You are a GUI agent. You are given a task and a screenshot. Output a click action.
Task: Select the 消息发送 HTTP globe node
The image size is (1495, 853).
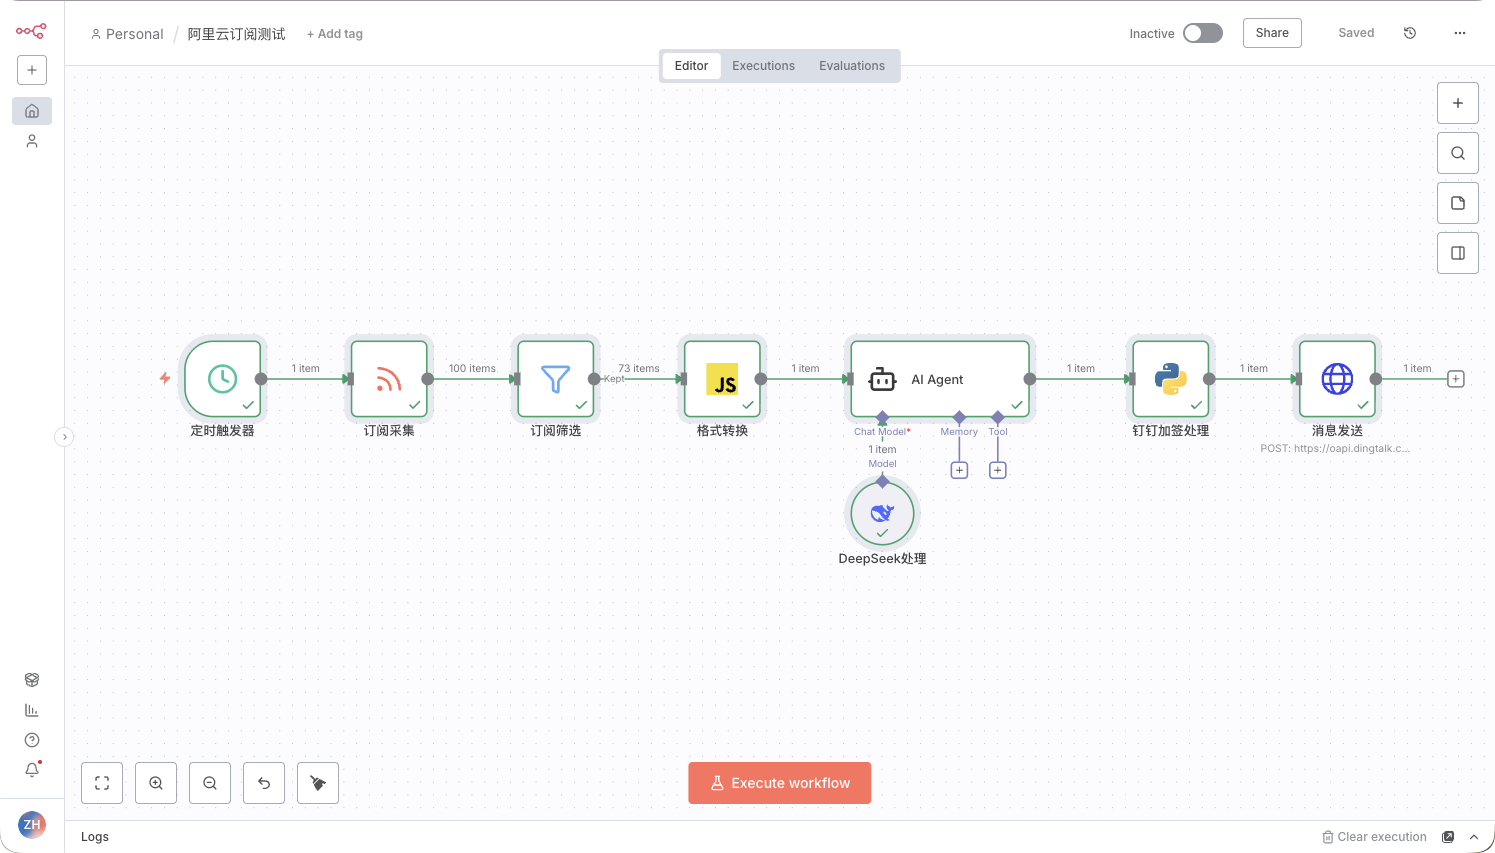[1337, 379]
